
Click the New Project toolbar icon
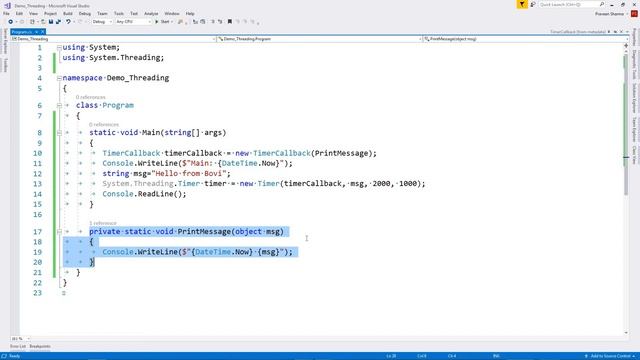(x=32, y=22)
